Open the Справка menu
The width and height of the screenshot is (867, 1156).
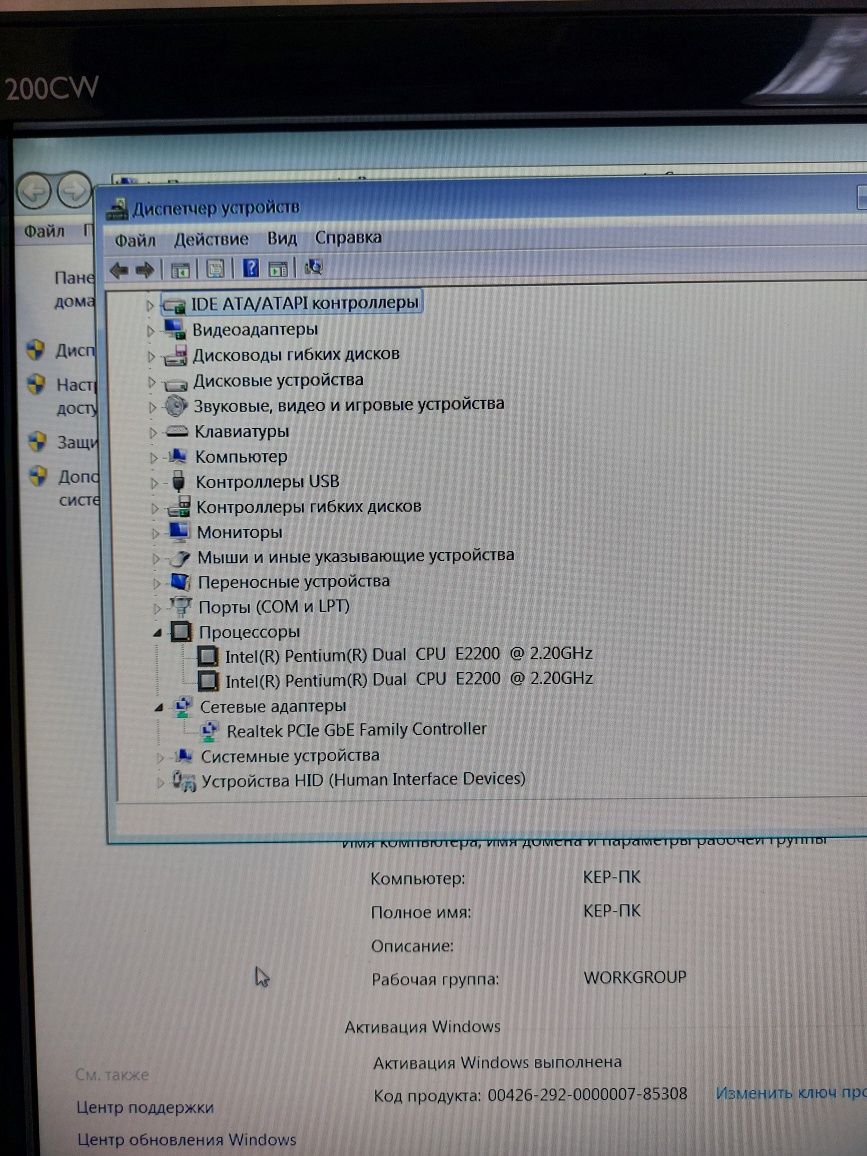(348, 237)
